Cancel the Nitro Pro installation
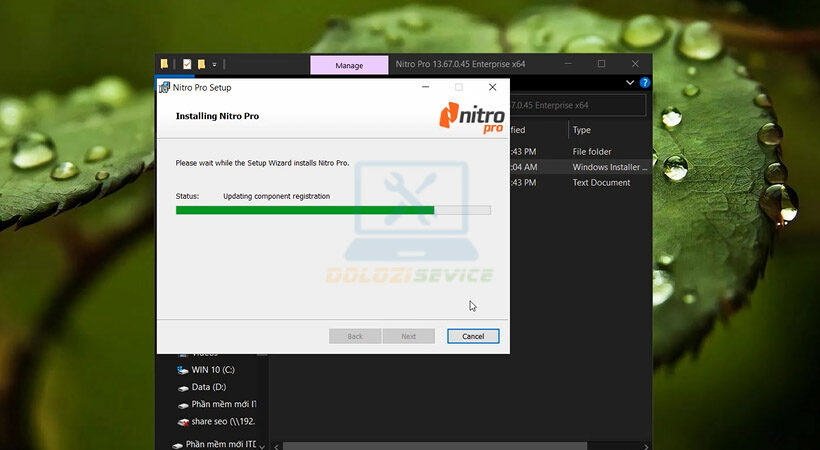Viewport: 820px width, 450px height. click(x=473, y=336)
